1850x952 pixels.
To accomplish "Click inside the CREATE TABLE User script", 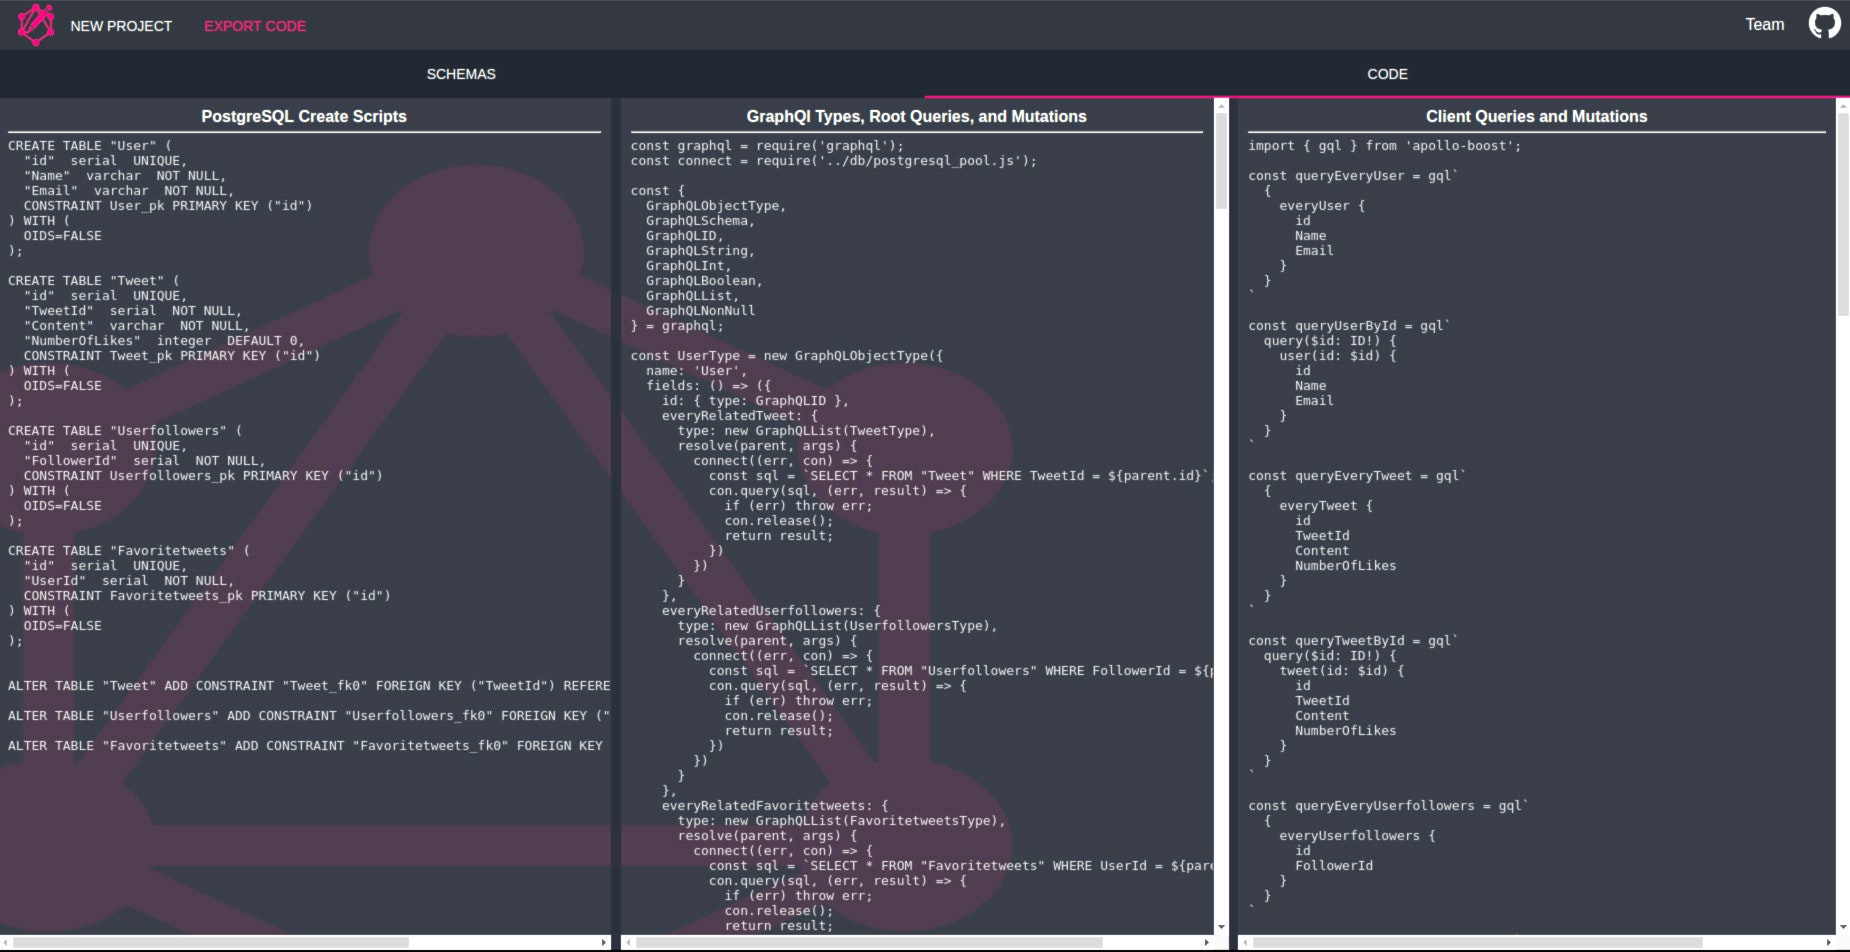I will [x=150, y=190].
